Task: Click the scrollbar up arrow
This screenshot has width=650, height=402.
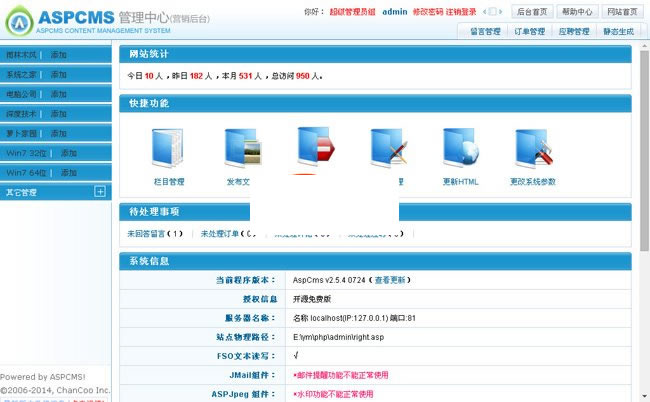Action: (x=644, y=46)
